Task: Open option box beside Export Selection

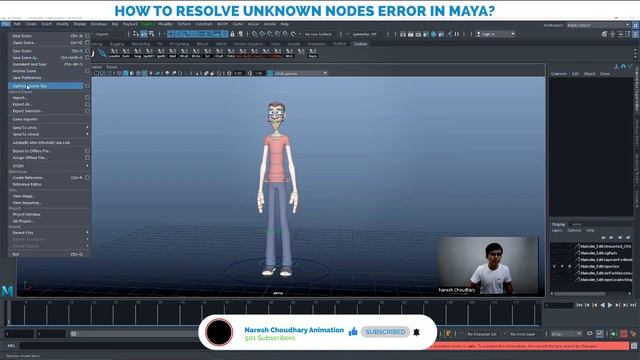Action: [87, 111]
